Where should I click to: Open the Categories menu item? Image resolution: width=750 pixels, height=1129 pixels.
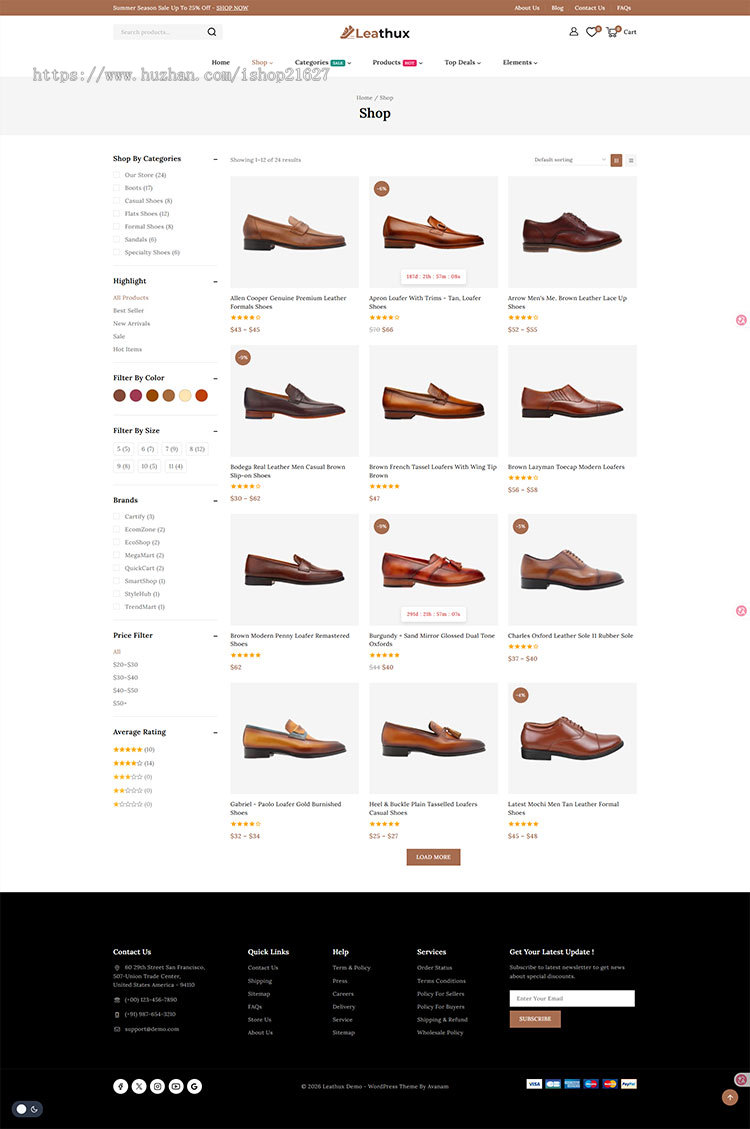[322, 63]
